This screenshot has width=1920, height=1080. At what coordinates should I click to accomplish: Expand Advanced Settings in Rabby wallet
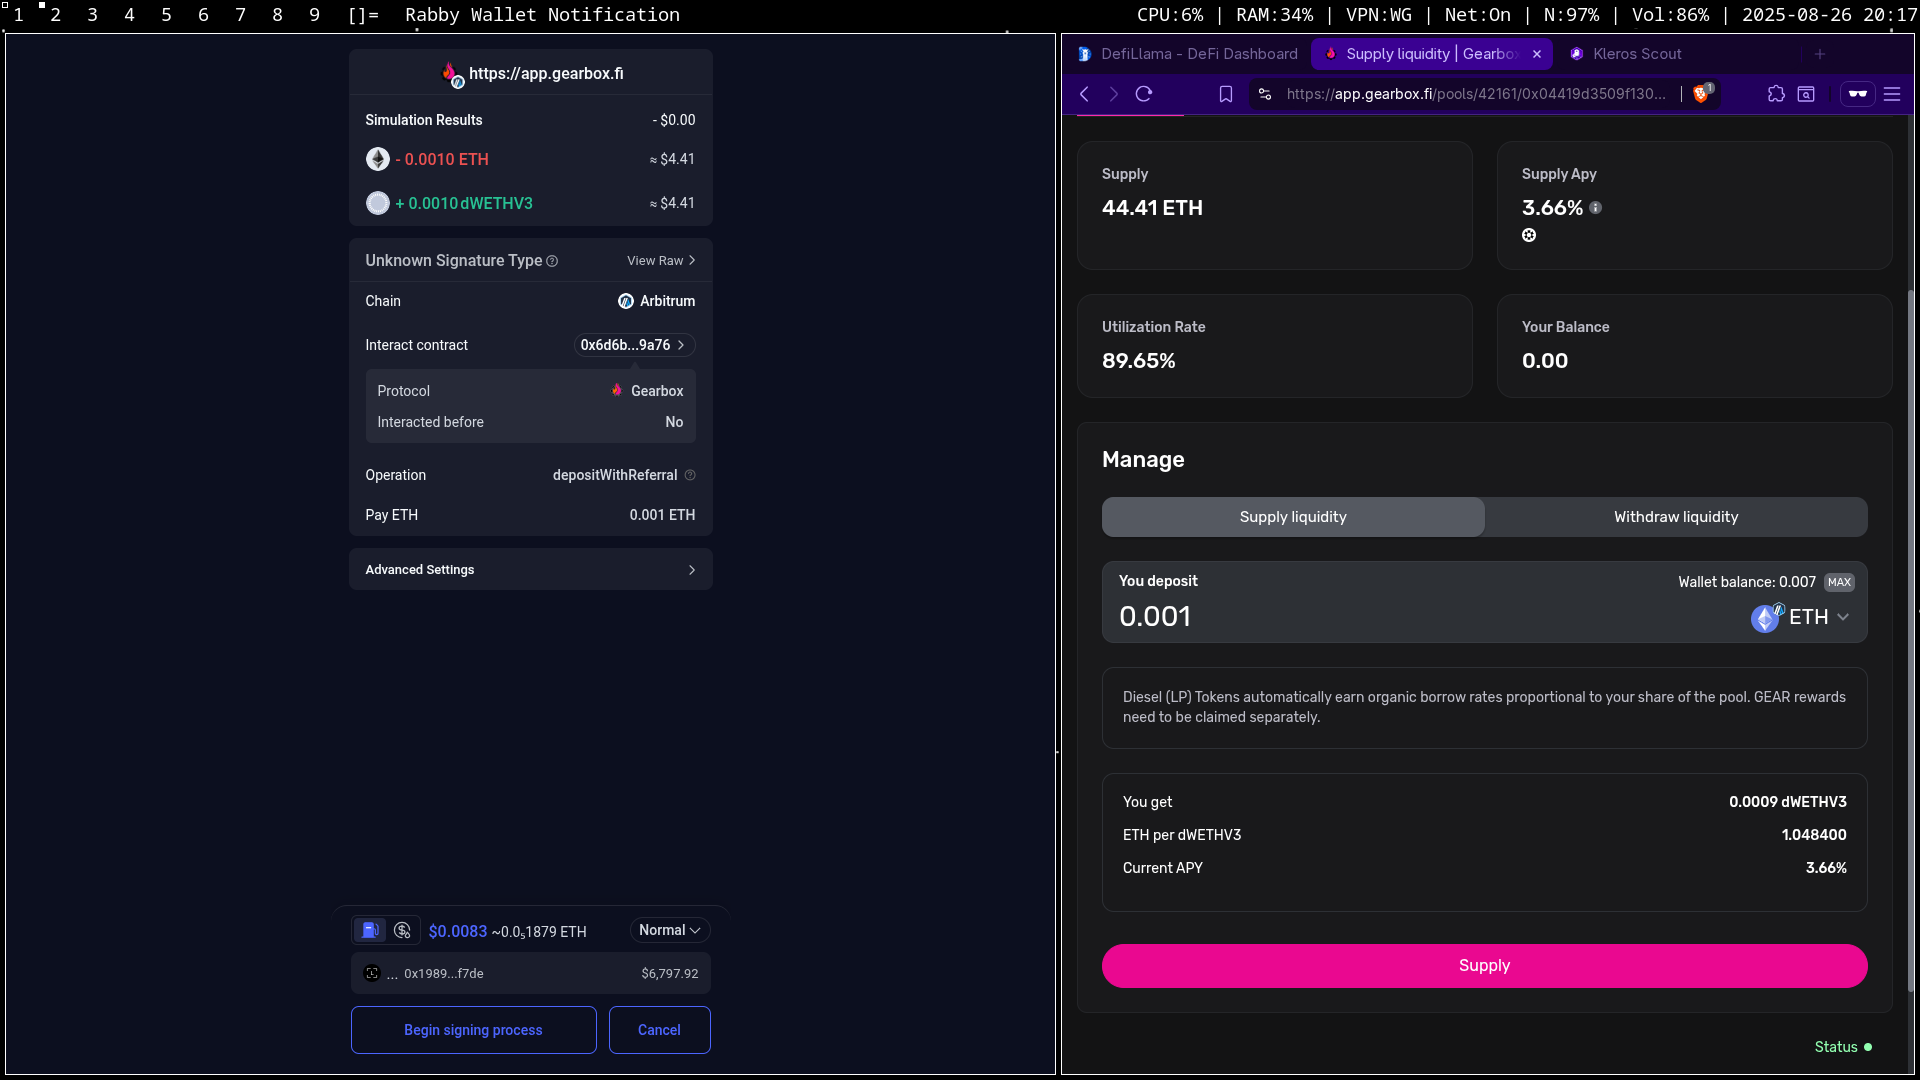530,569
